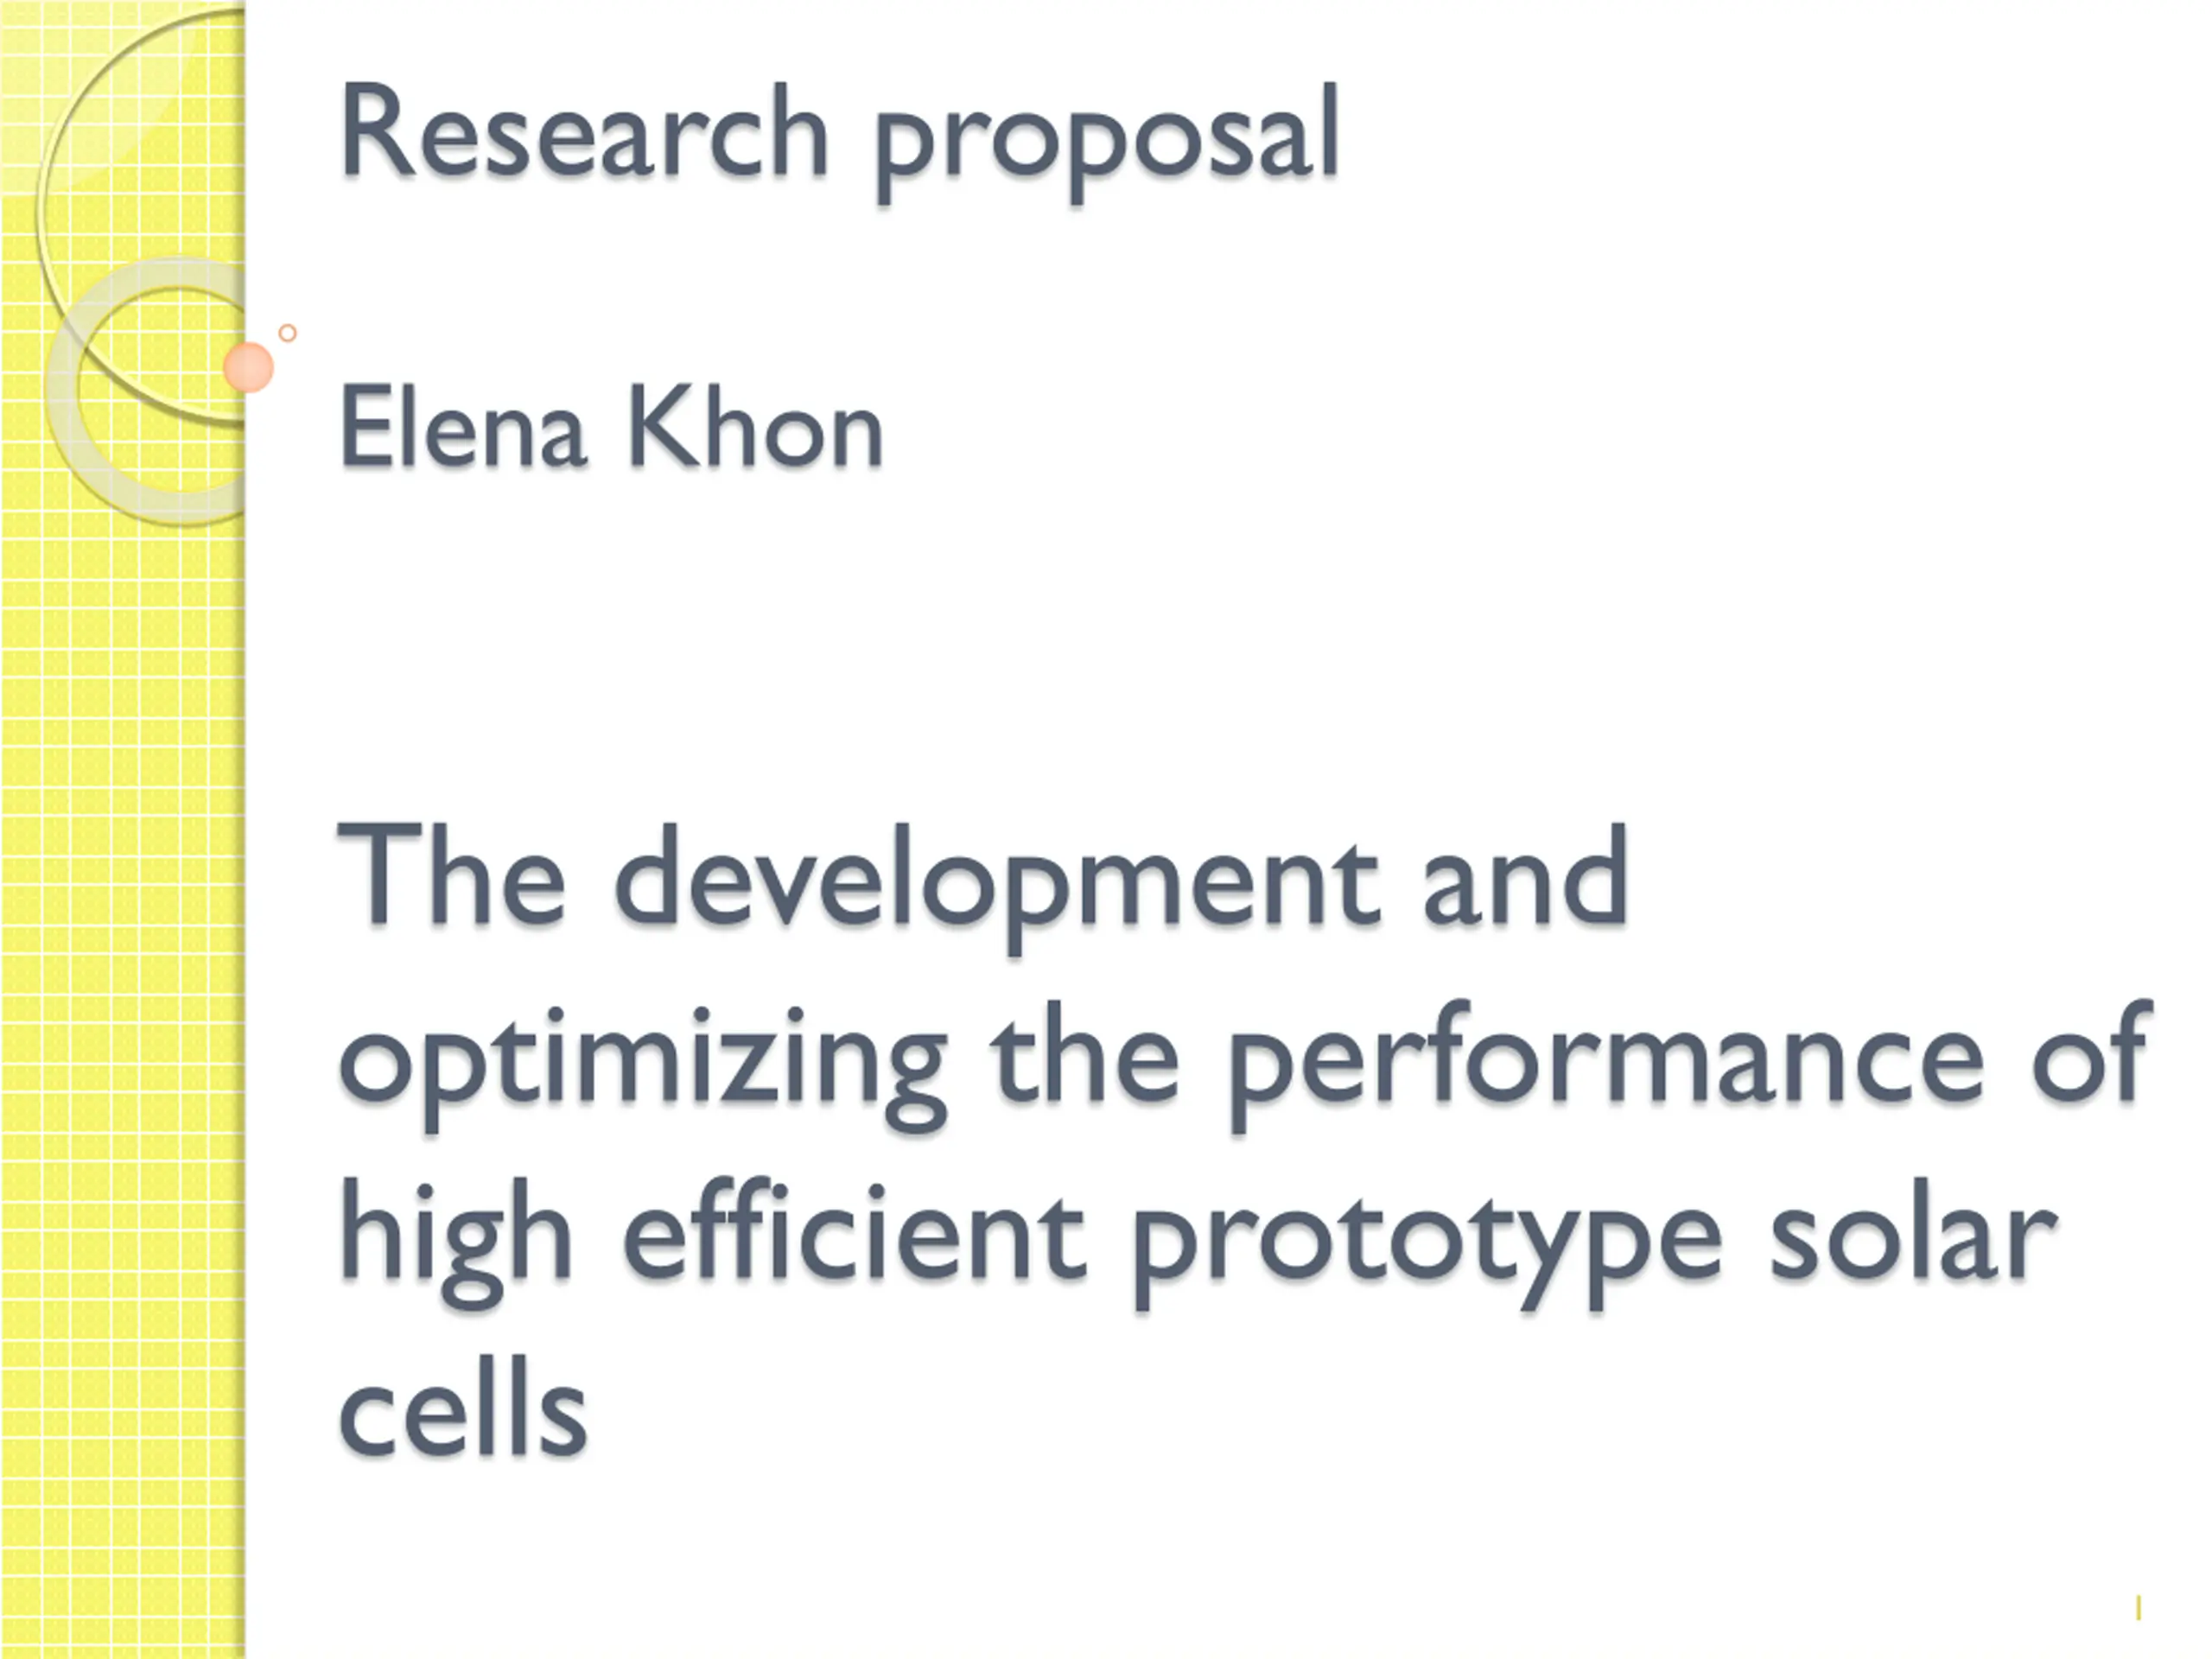Click the first name "Elena"
The image size is (2212, 1659).
click(x=462, y=427)
